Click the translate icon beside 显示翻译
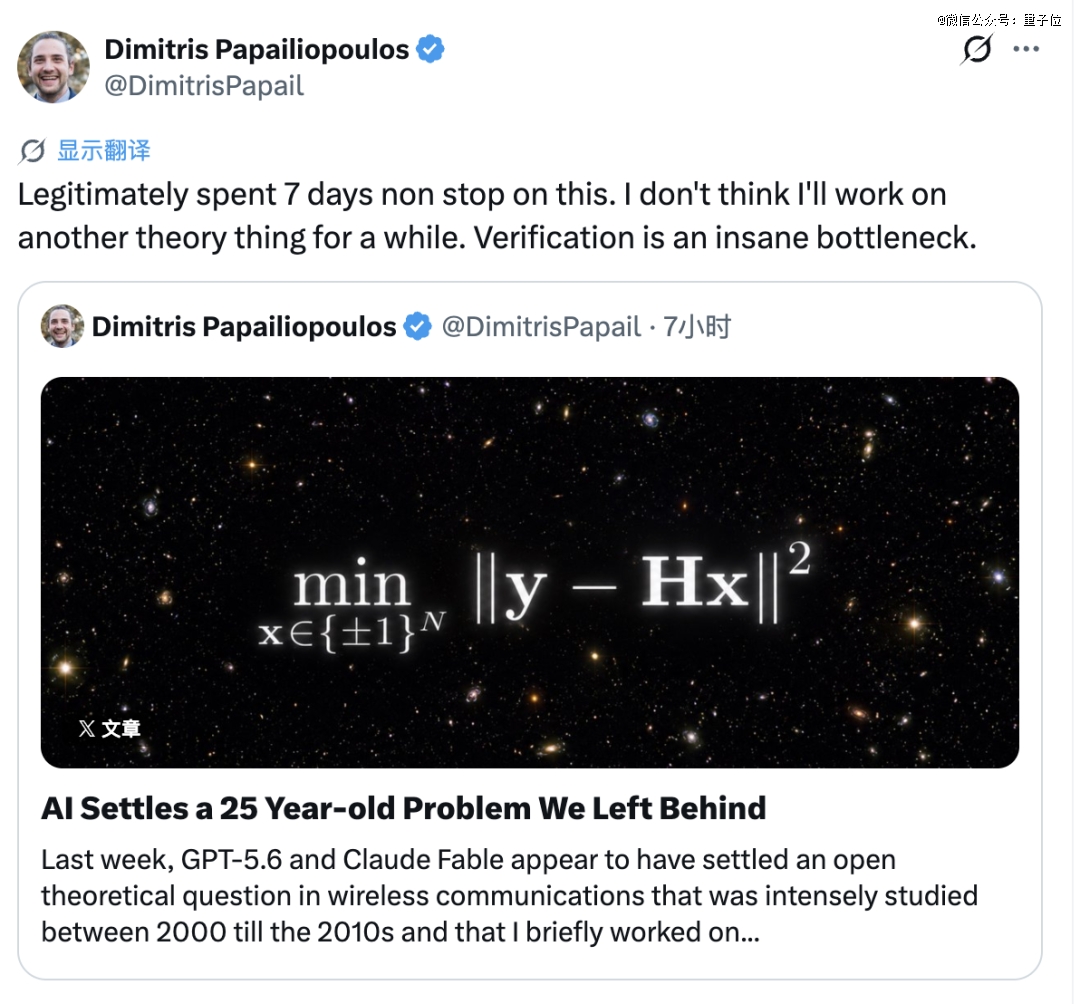This screenshot has height=1004, width=1080. point(32,151)
